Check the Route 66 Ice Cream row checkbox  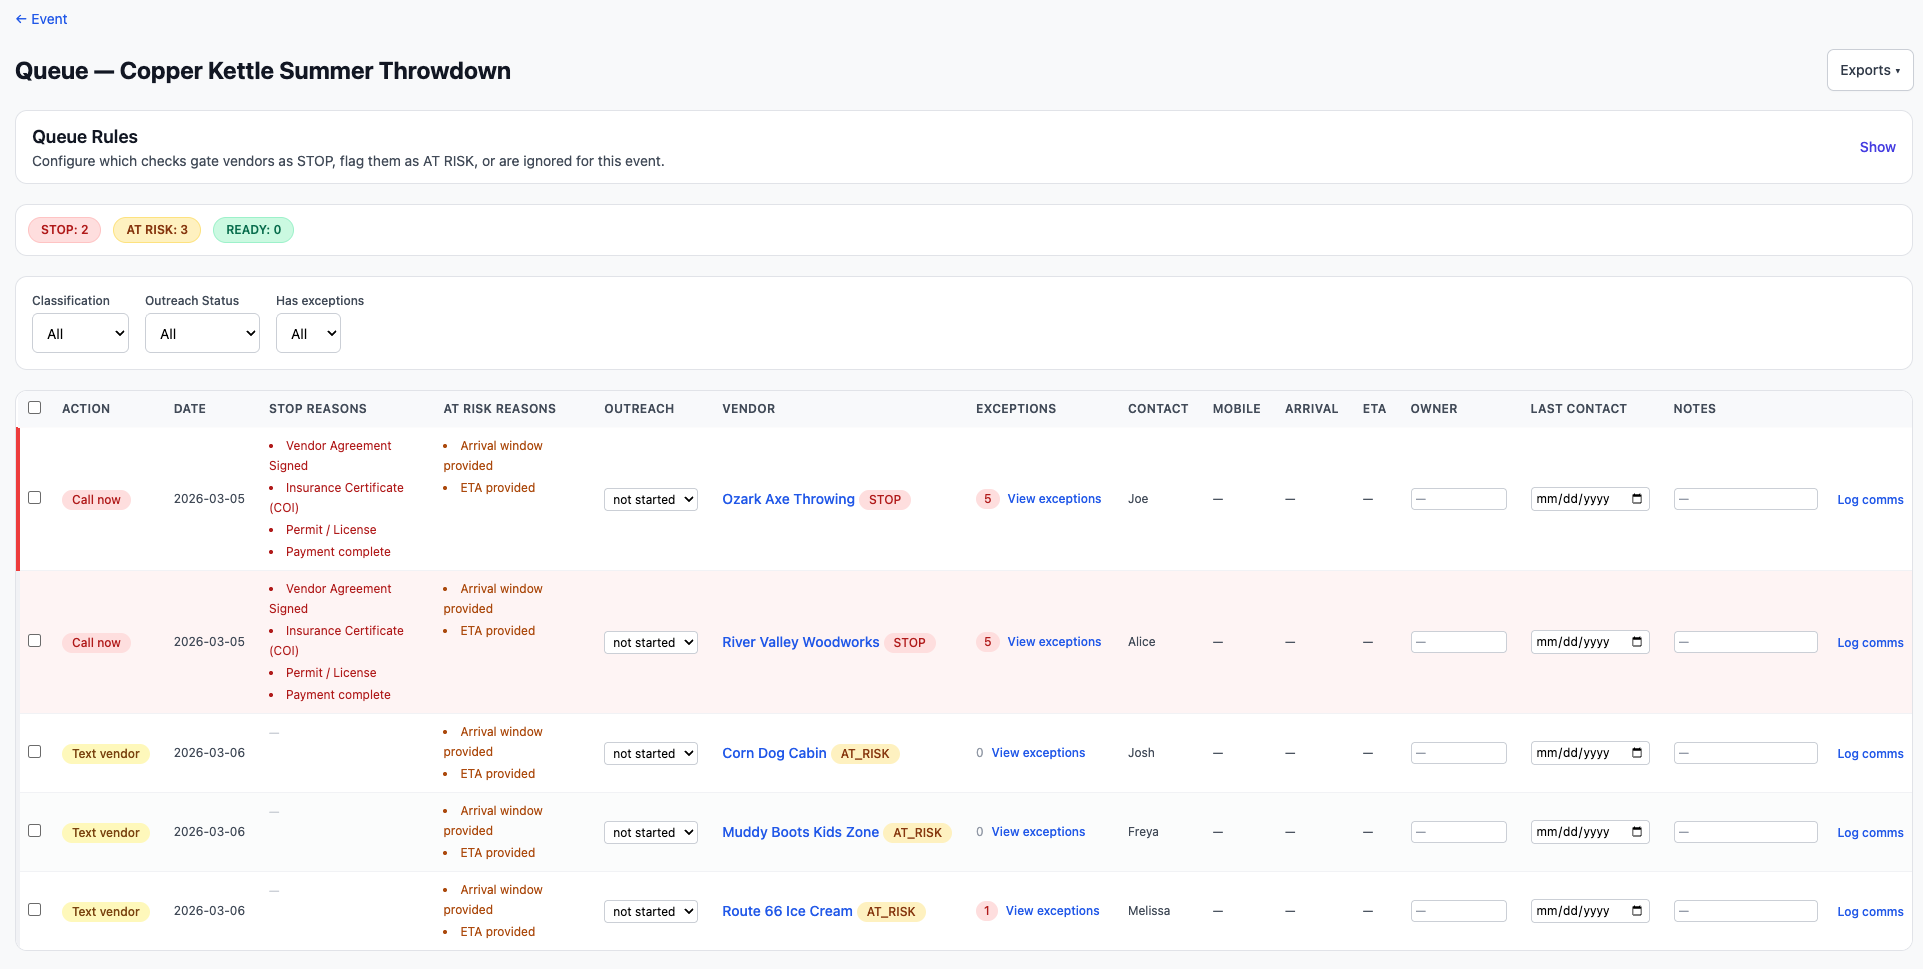[x=35, y=910]
